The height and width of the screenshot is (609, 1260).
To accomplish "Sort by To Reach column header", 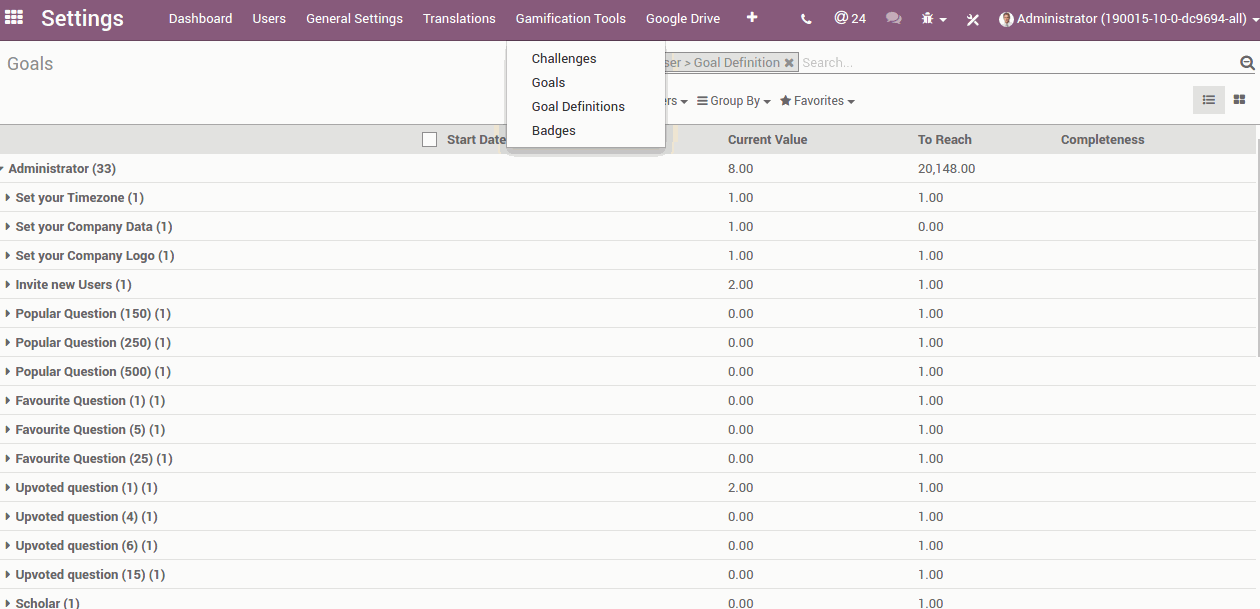I will [945, 140].
